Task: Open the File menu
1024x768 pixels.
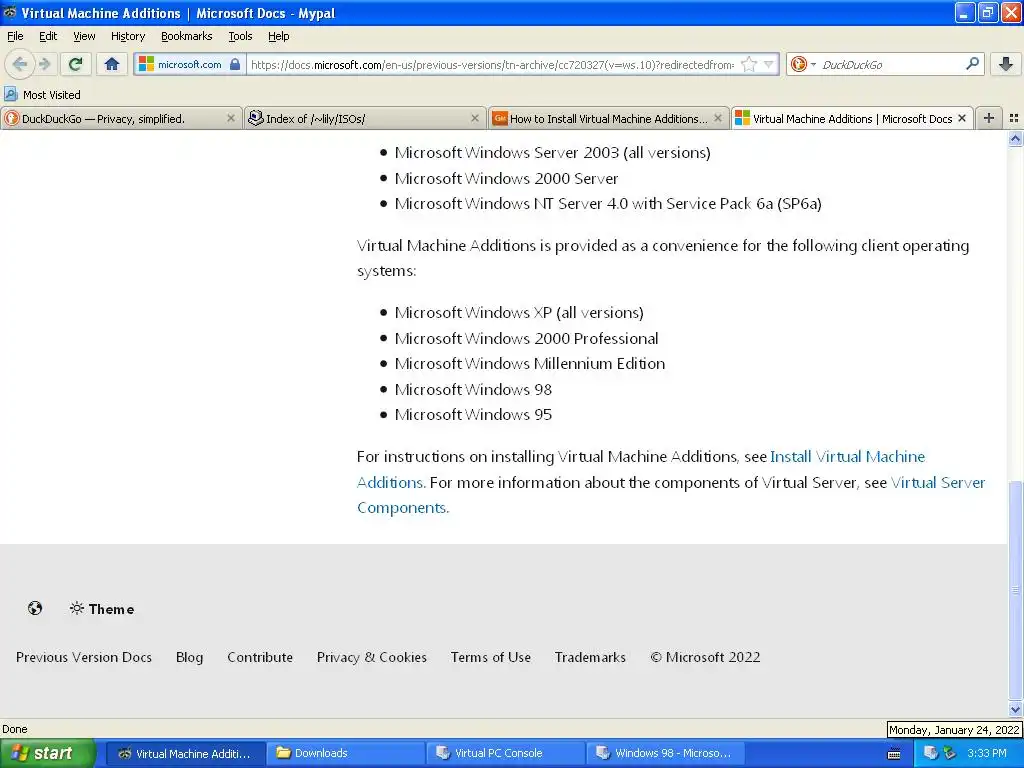Action: (15, 36)
